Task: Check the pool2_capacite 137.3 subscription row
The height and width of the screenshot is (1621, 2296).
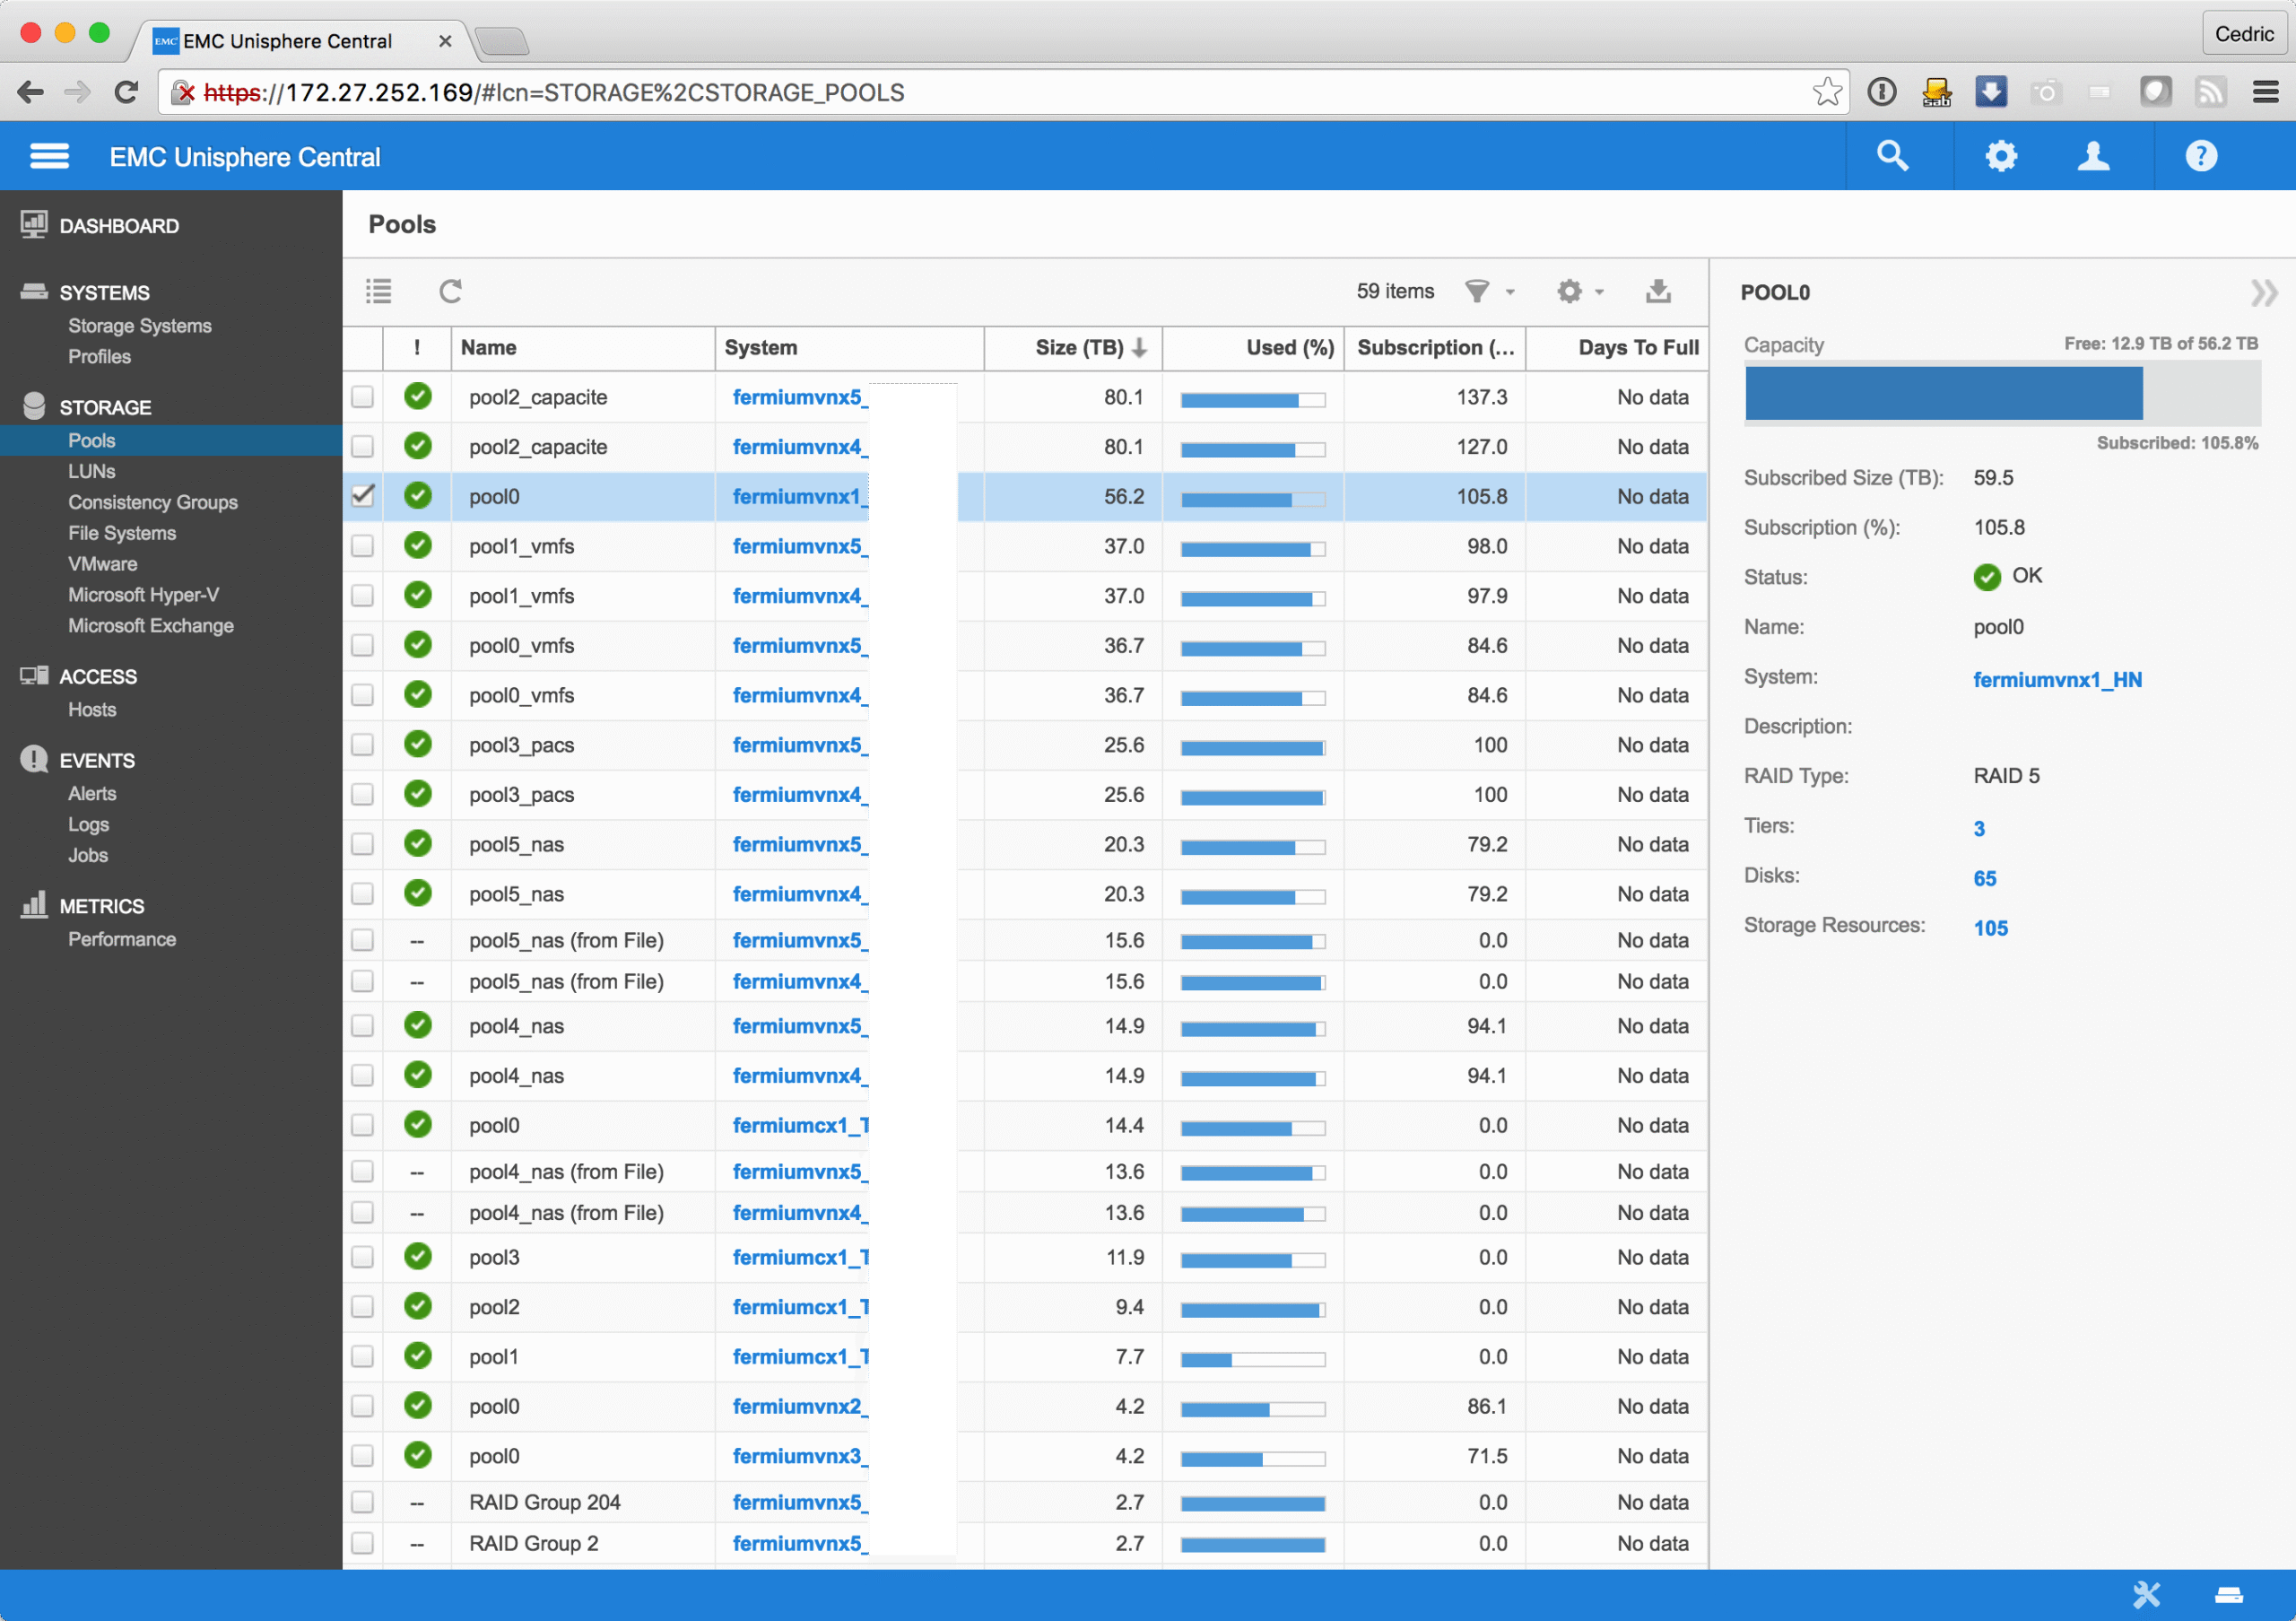Action: click(362, 397)
